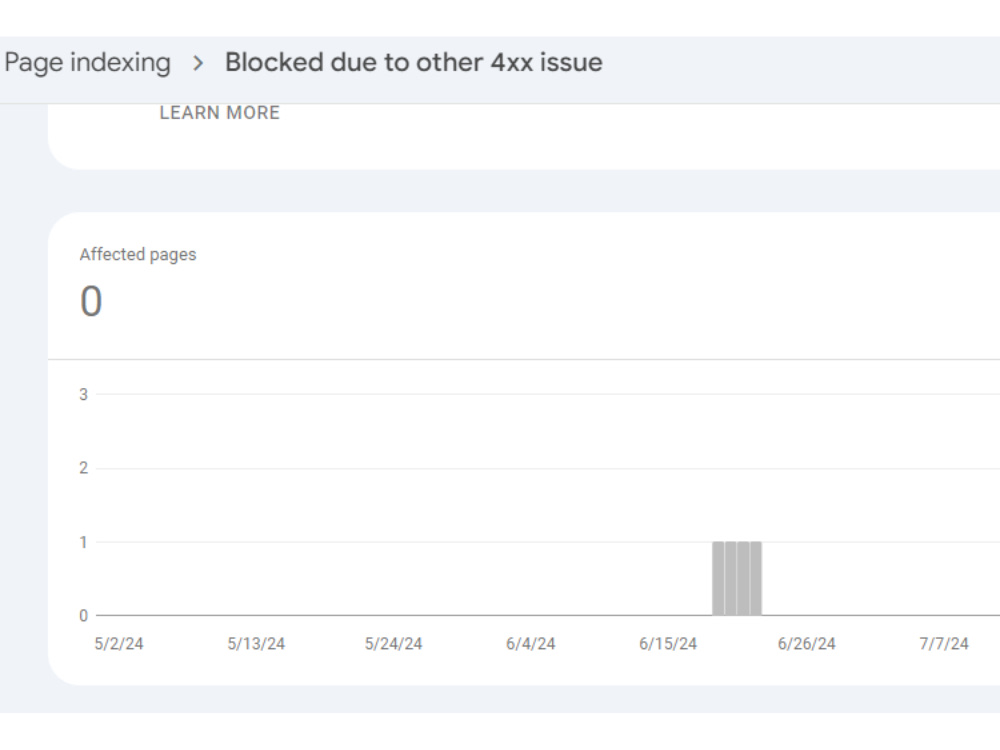The width and height of the screenshot is (1000, 750).
Task: Open the LEARN MORE link
Action: (x=219, y=113)
